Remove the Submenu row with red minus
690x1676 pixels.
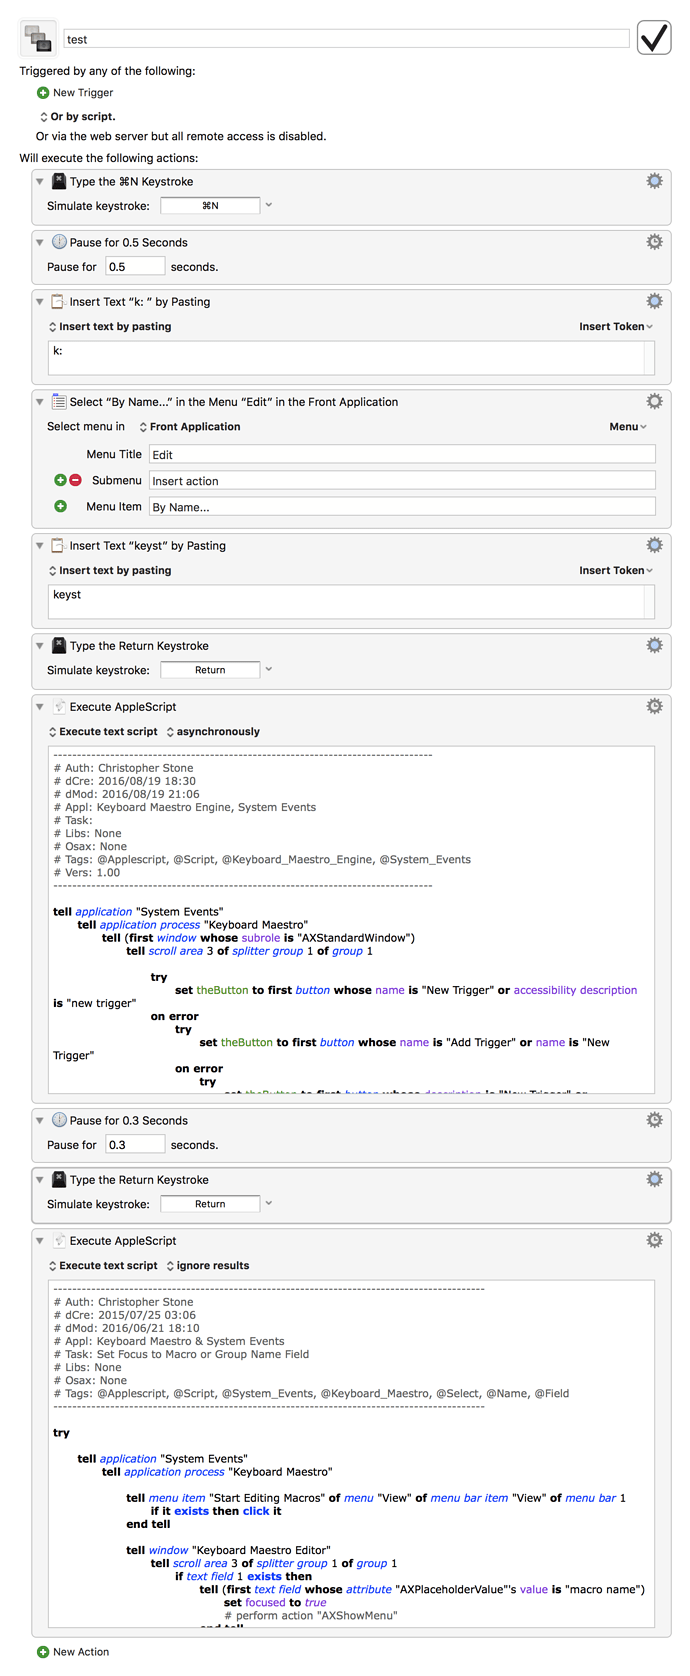click(75, 480)
